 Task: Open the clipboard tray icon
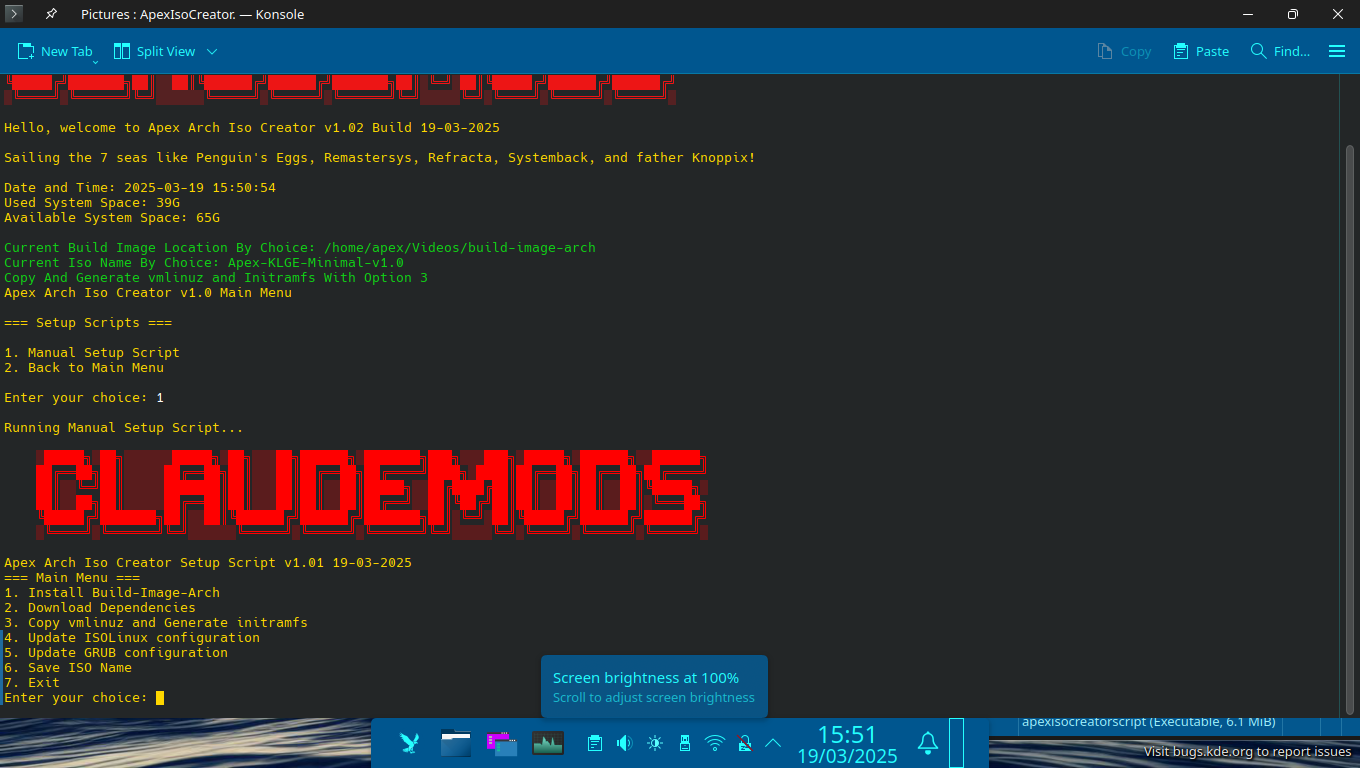[595, 743]
